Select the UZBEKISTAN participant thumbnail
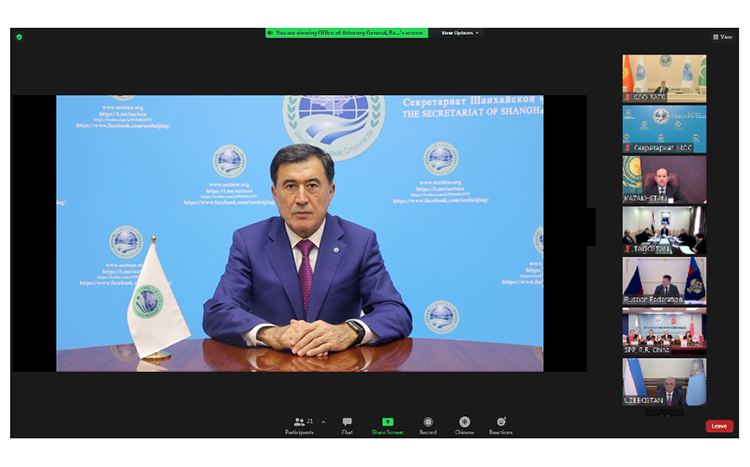Screen dimensions: 750x467 [664, 382]
